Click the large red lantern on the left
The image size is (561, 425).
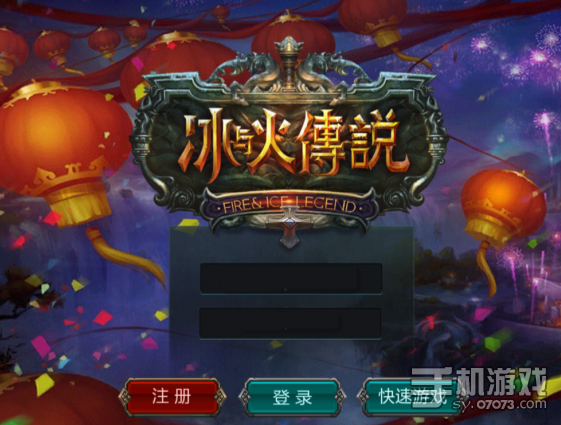point(64,150)
